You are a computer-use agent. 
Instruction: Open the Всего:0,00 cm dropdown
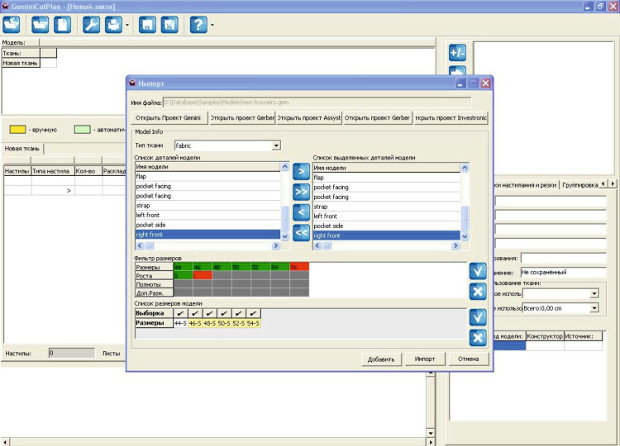pyautogui.click(x=595, y=306)
